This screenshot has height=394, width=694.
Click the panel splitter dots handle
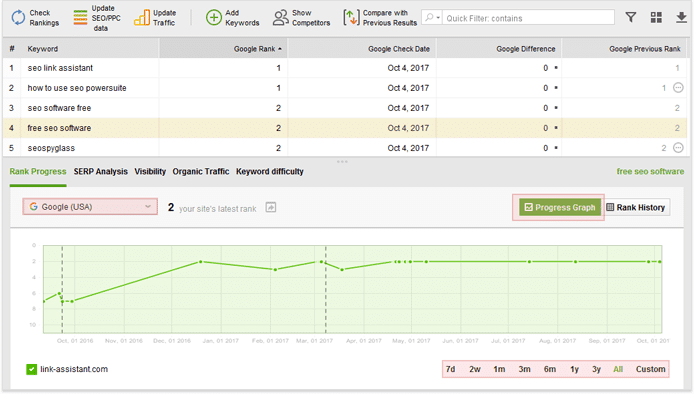pyautogui.click(x=342, y=162)
